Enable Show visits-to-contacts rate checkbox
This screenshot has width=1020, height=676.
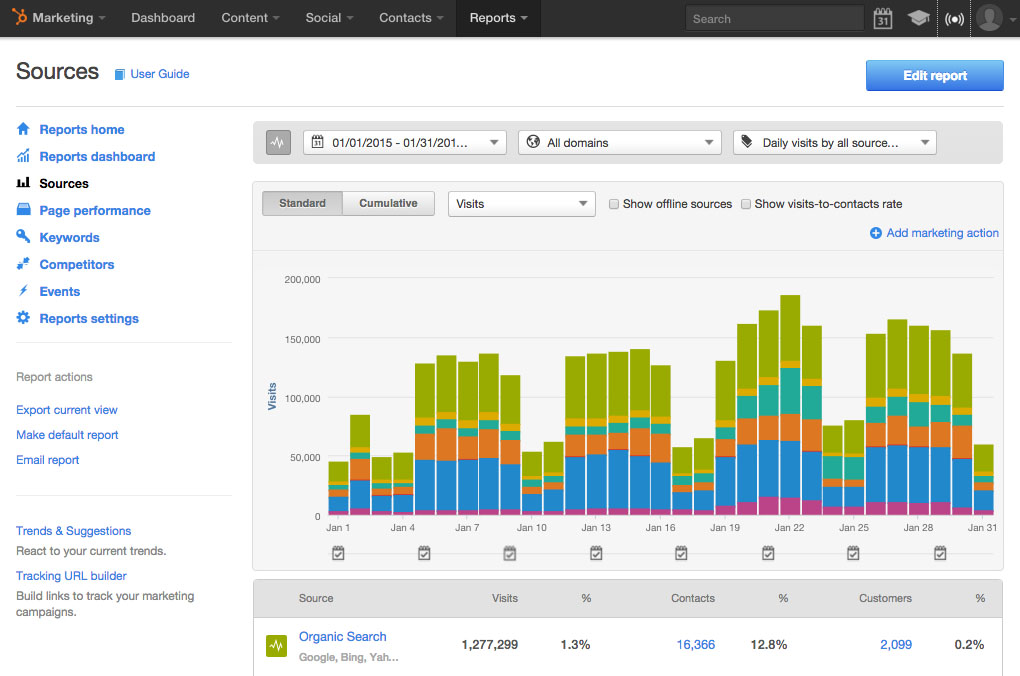[746, 204]
